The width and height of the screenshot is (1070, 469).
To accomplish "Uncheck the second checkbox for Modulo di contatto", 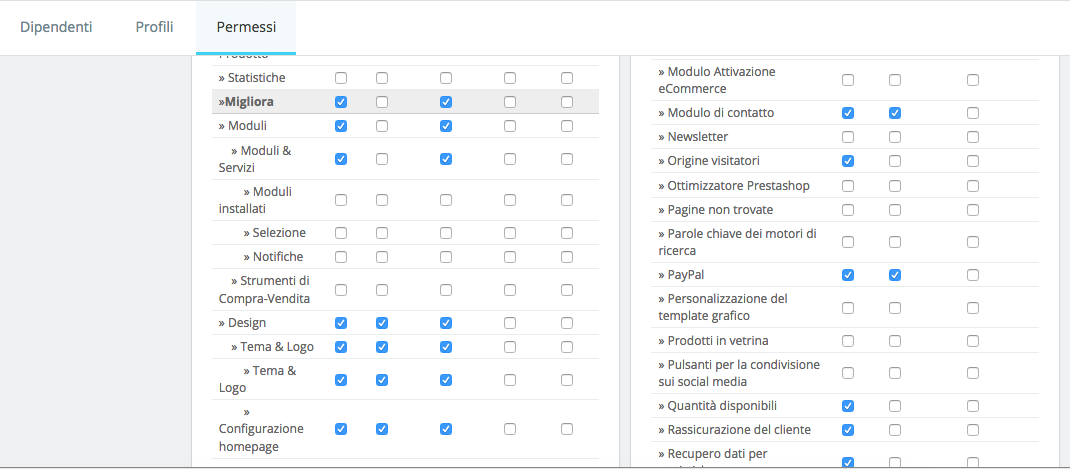I will [895, 113].
